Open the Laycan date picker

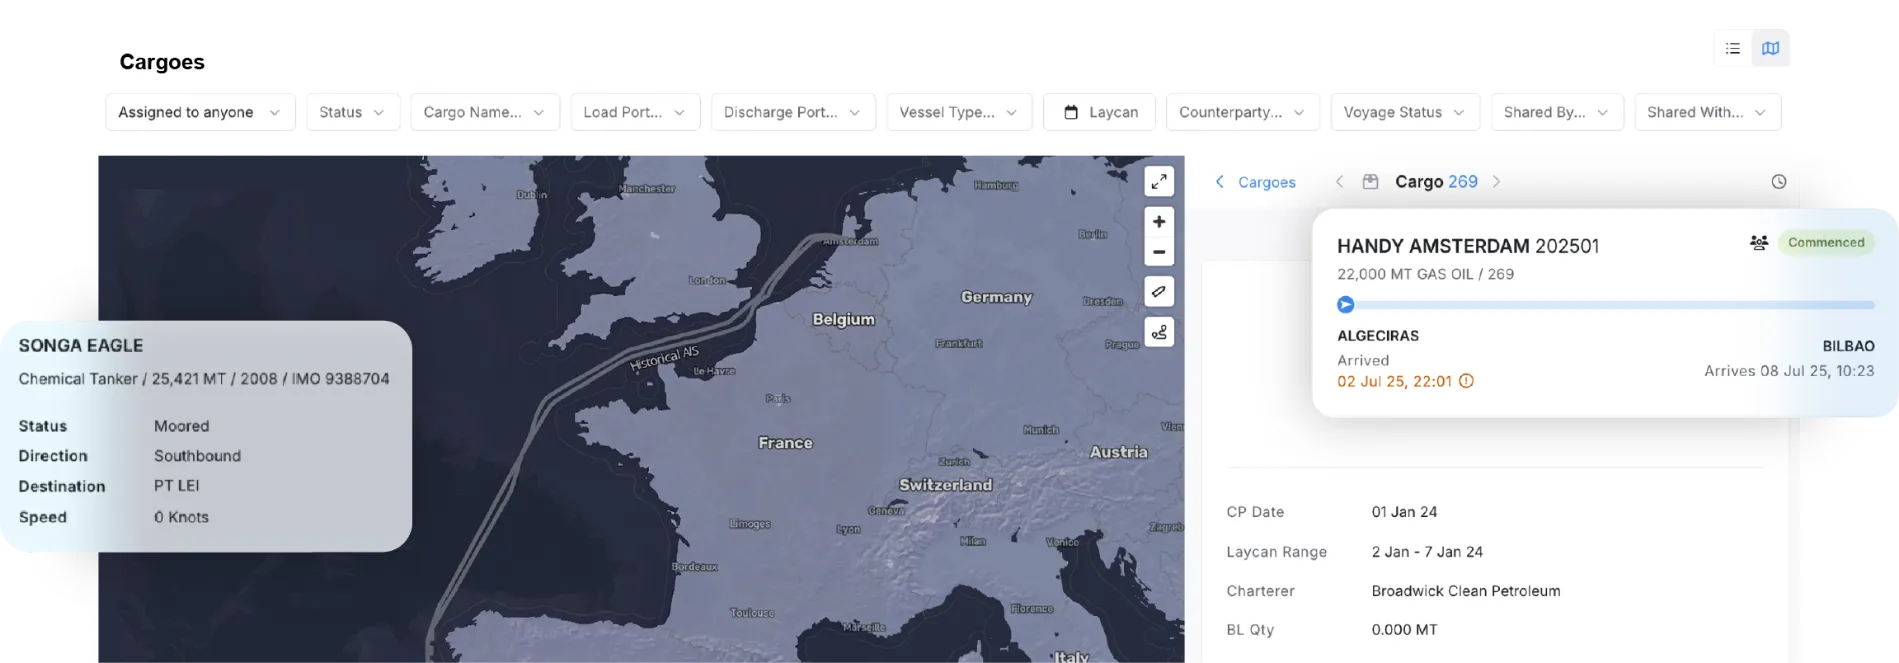click(1099, 112)
